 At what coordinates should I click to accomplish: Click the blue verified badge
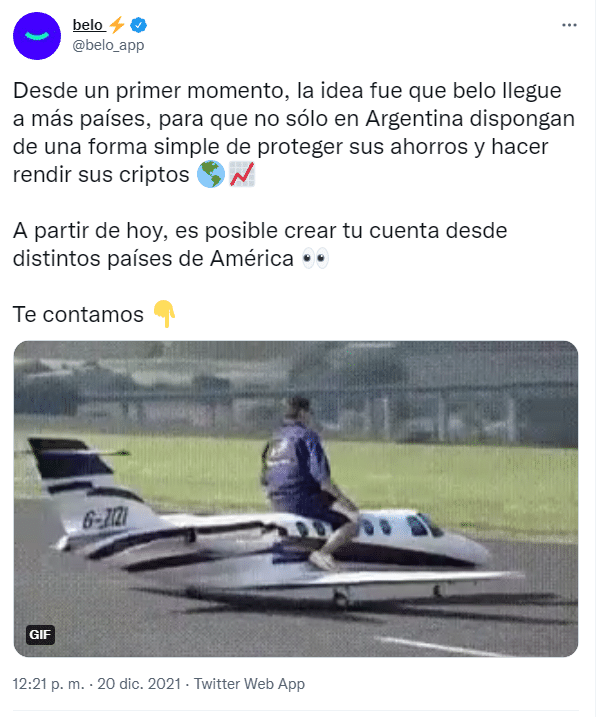click(138, 25)
